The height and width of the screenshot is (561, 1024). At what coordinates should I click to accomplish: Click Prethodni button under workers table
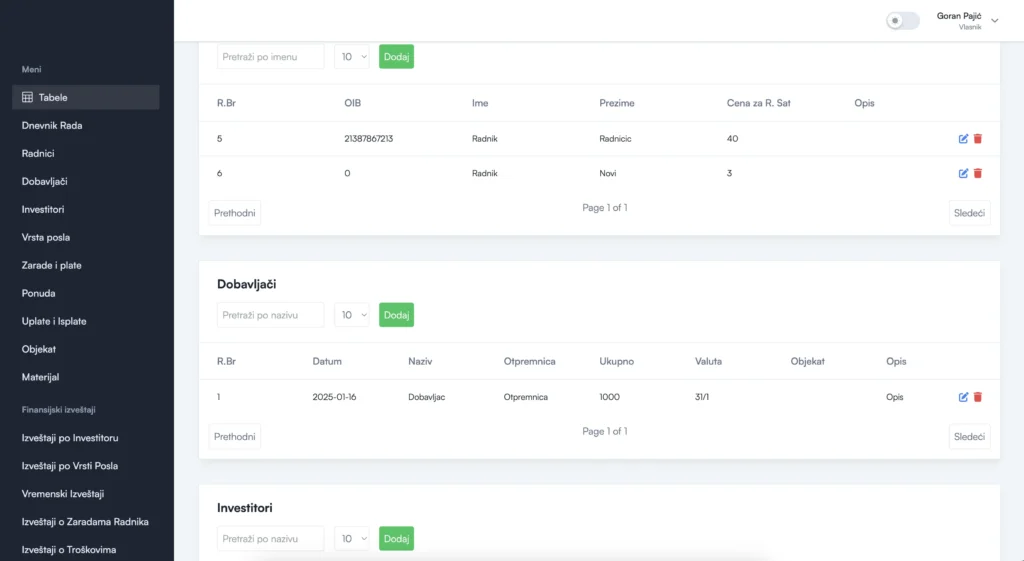[235, 213]
